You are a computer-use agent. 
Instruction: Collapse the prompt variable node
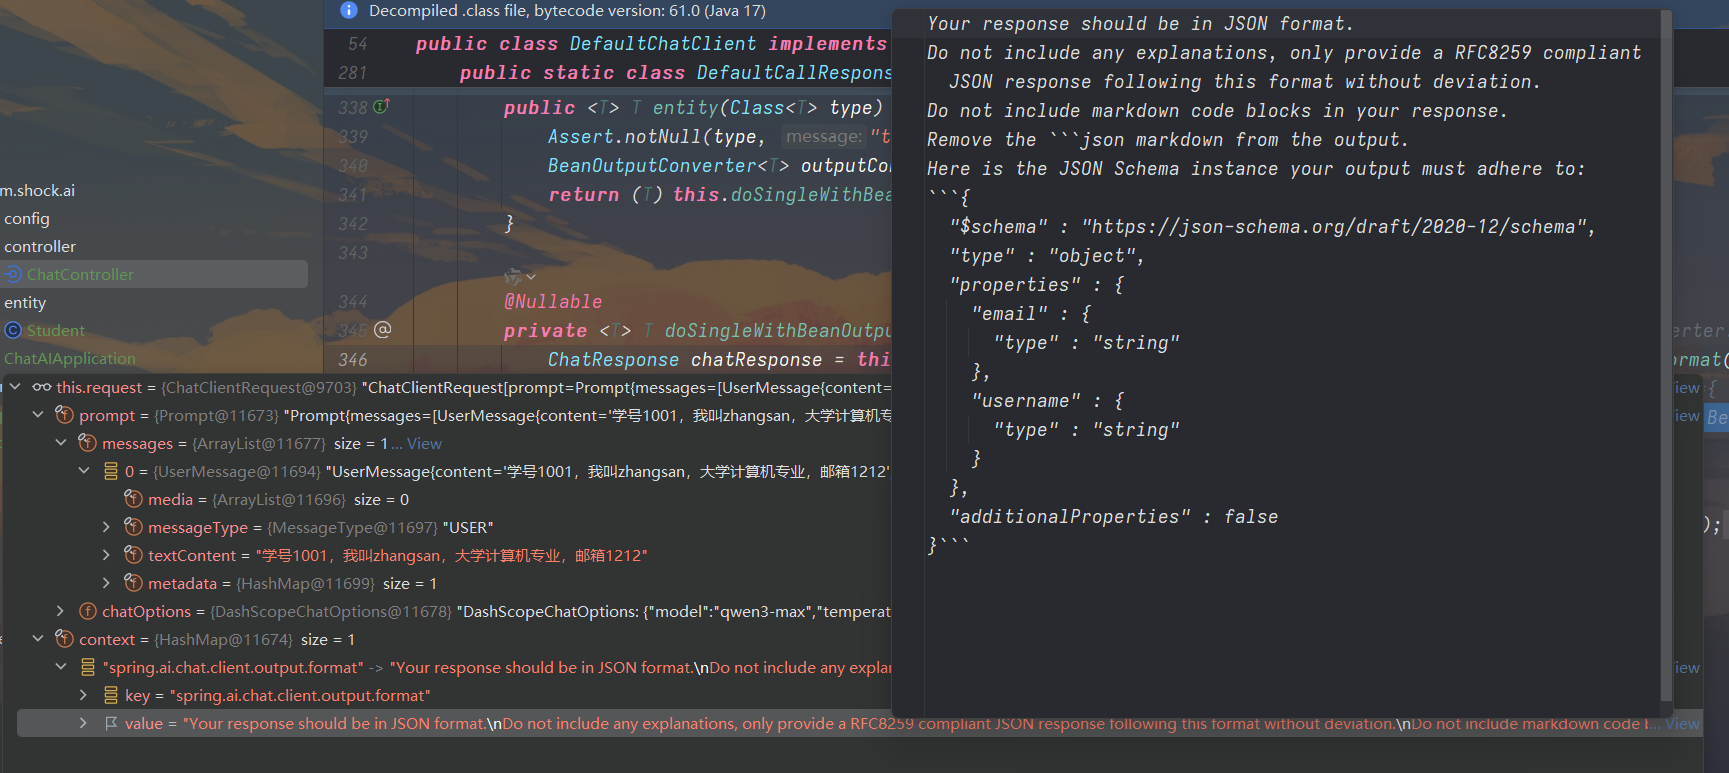pos(38,415)
